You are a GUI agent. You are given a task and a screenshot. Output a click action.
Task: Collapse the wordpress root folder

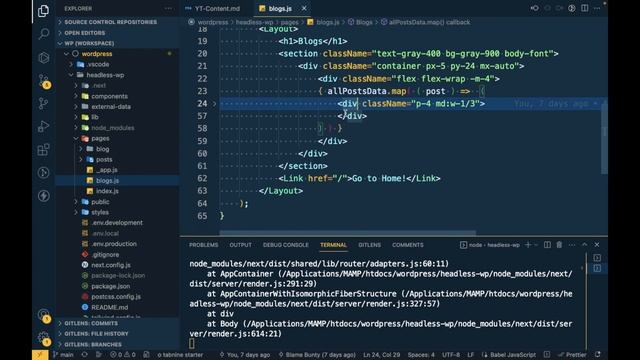coord(118,54)
